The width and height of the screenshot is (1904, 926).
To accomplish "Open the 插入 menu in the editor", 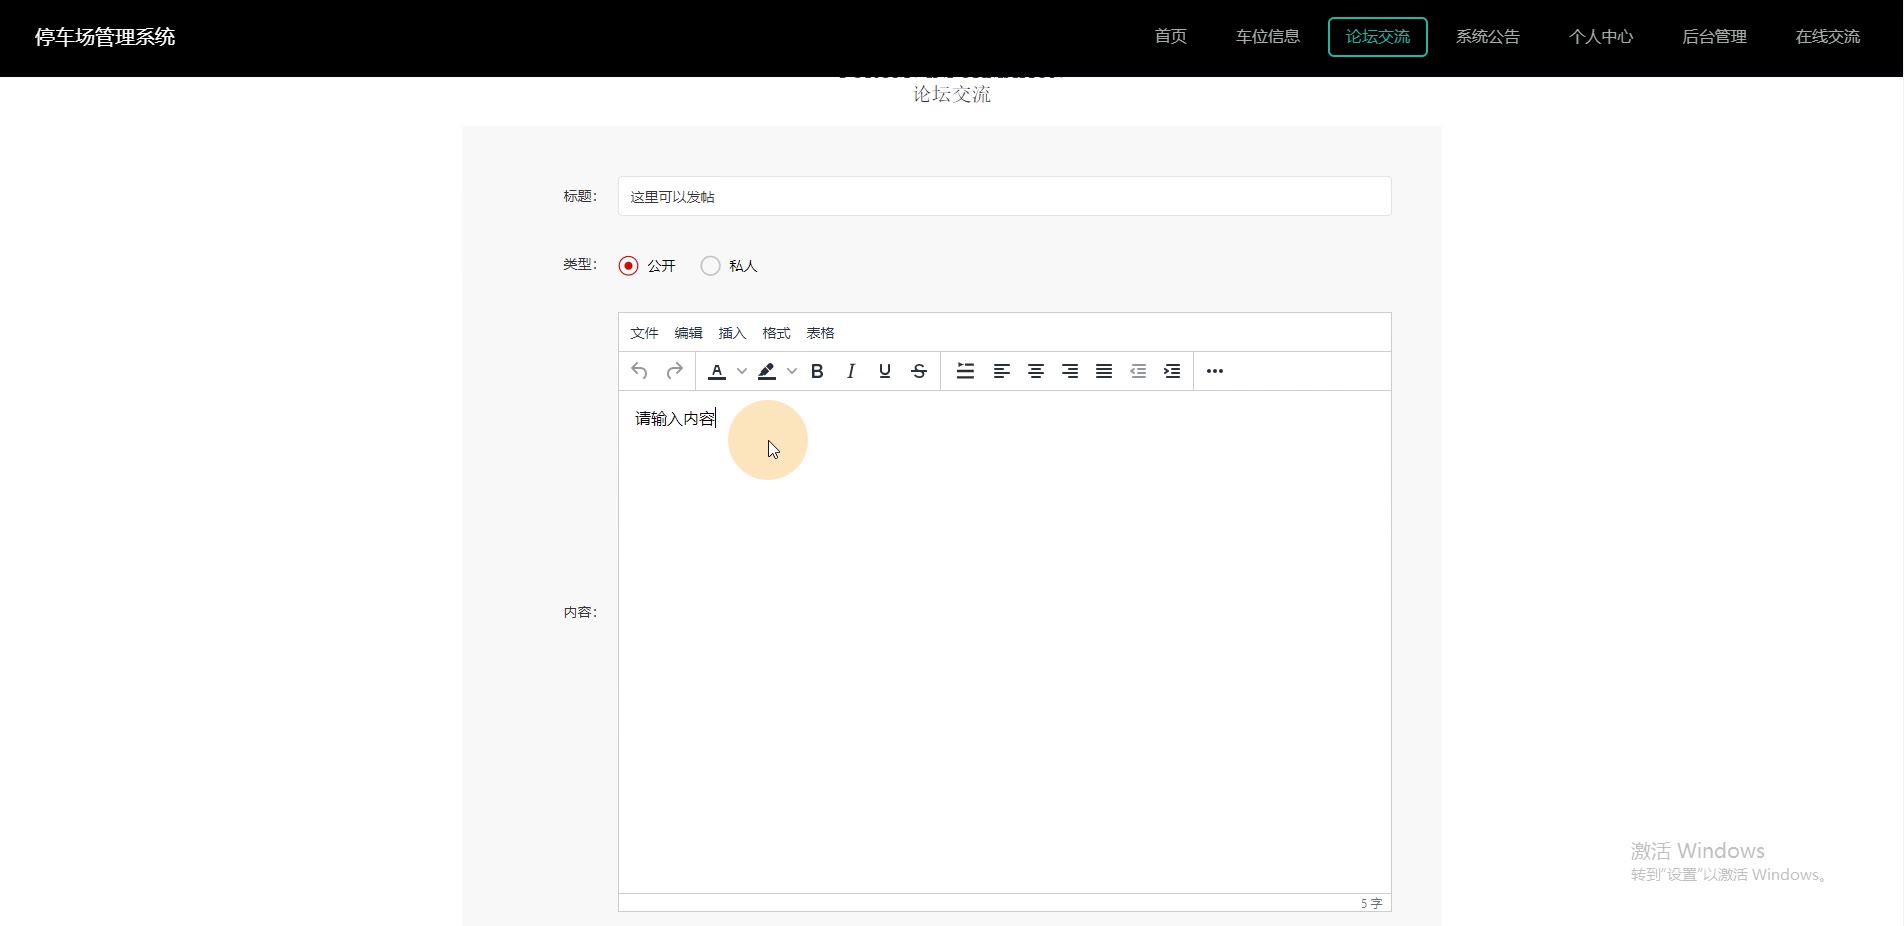I will [732, 333].
